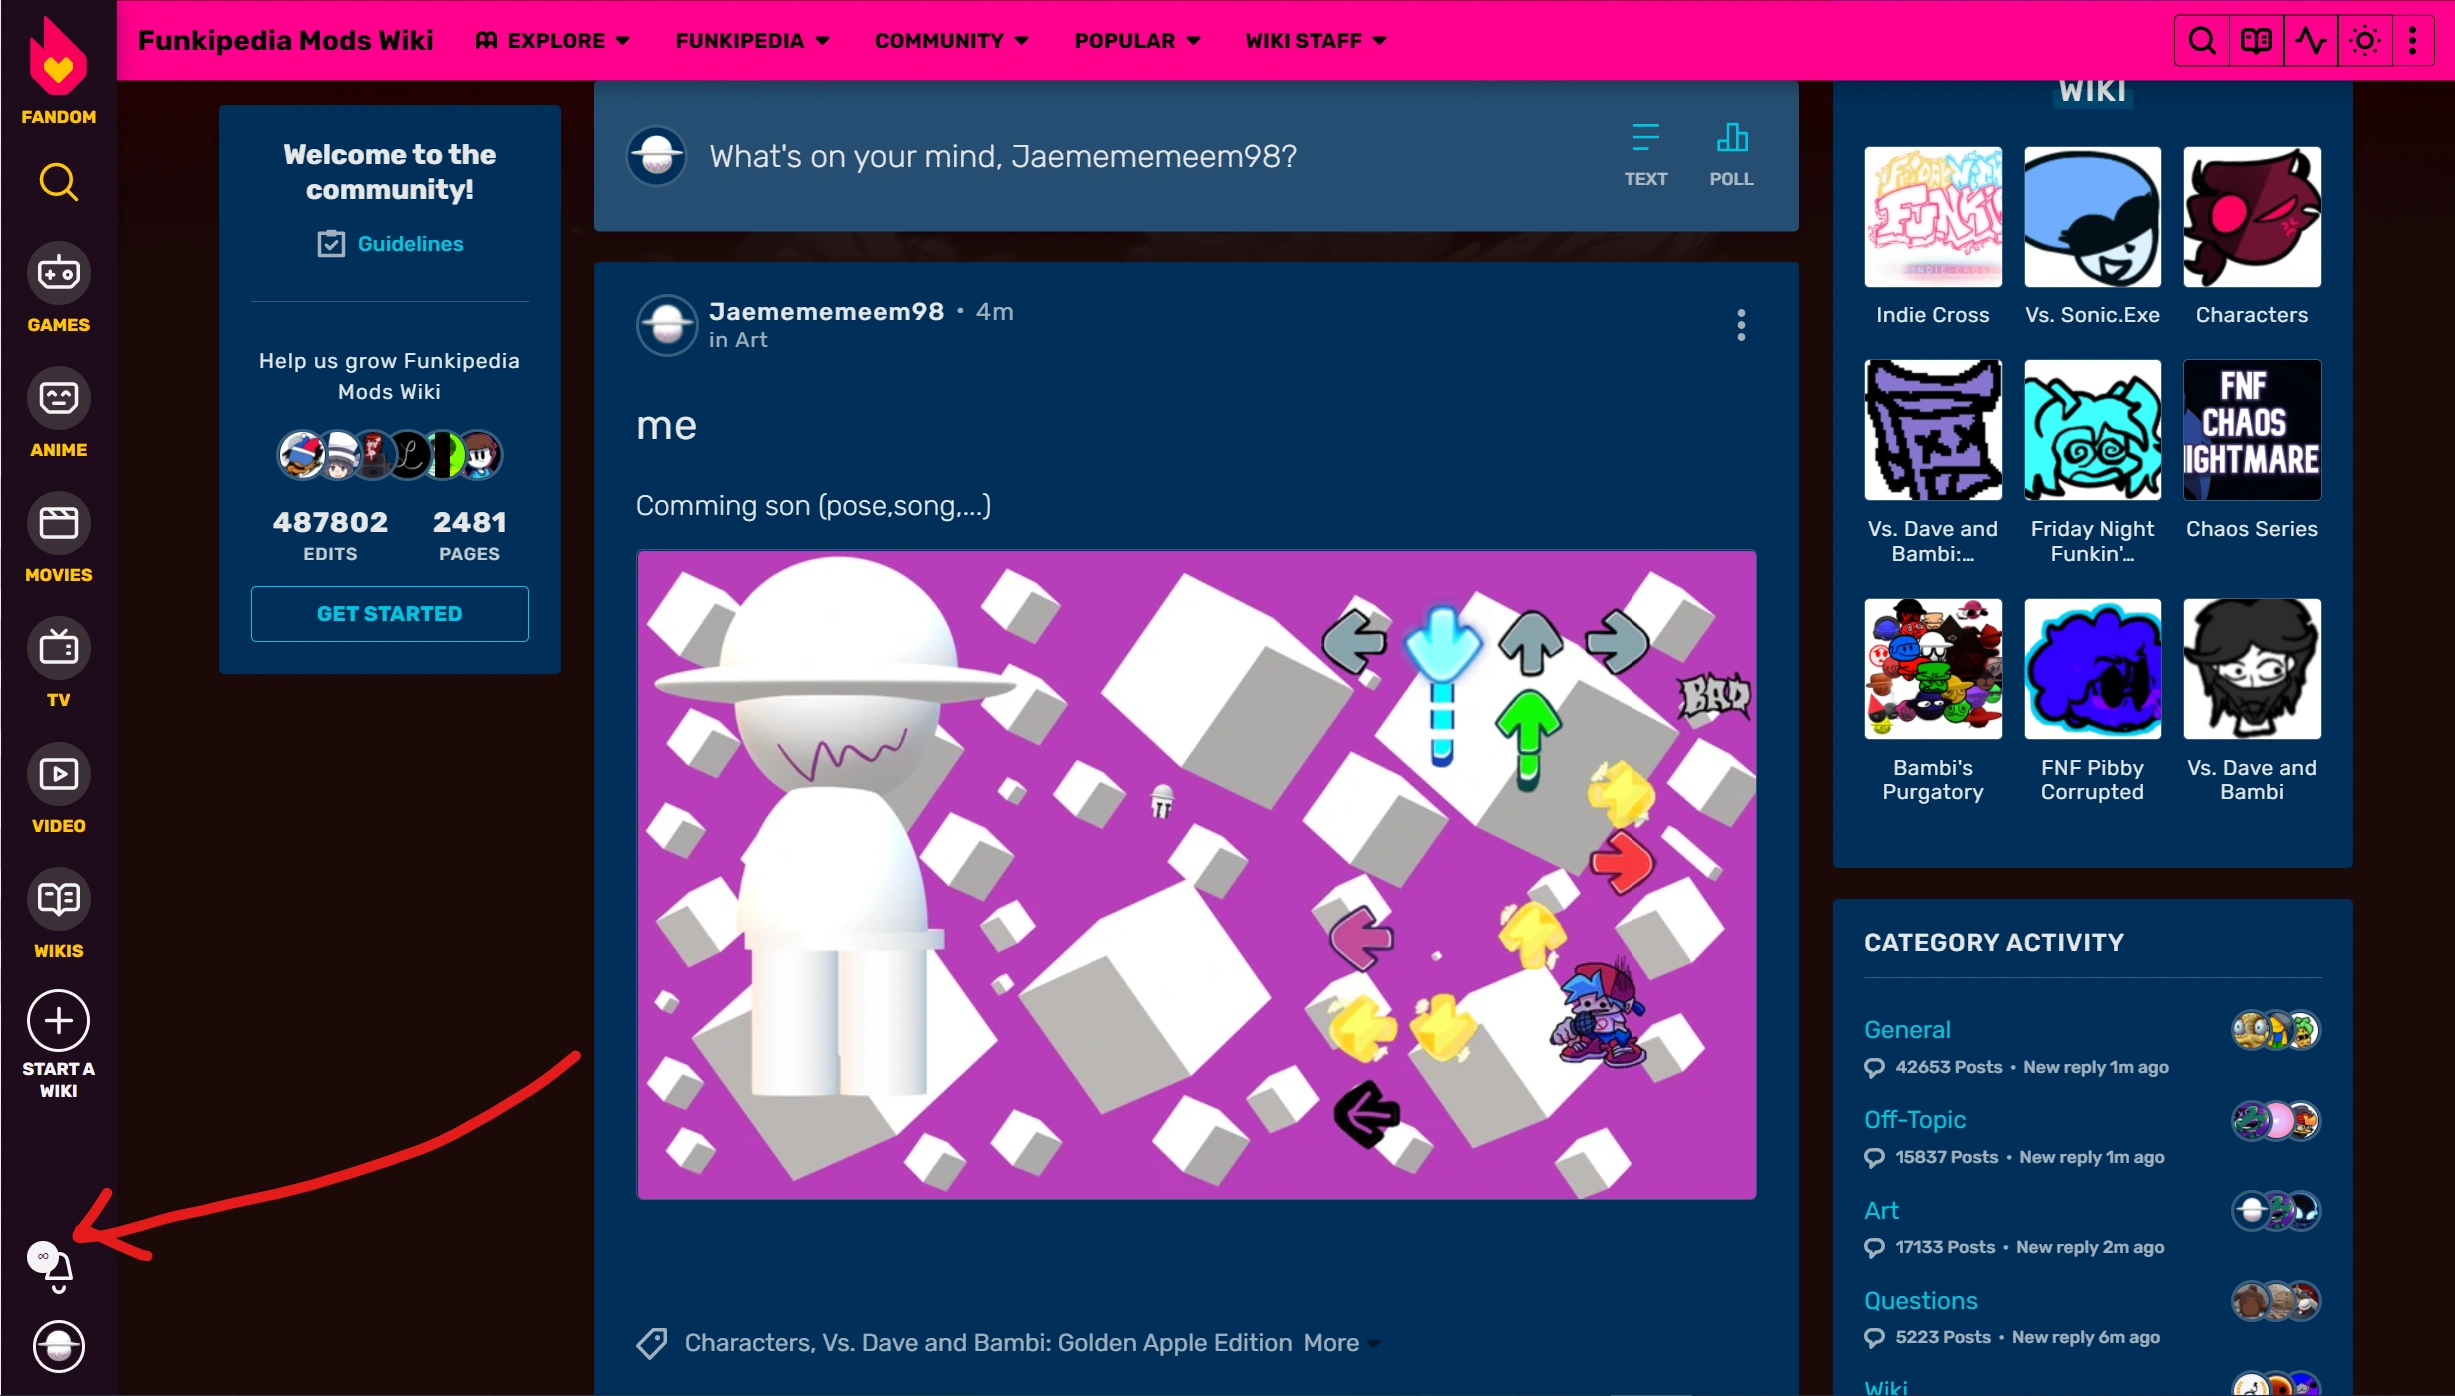Open the post's three-dot options menu

(x=1741, y=325)
